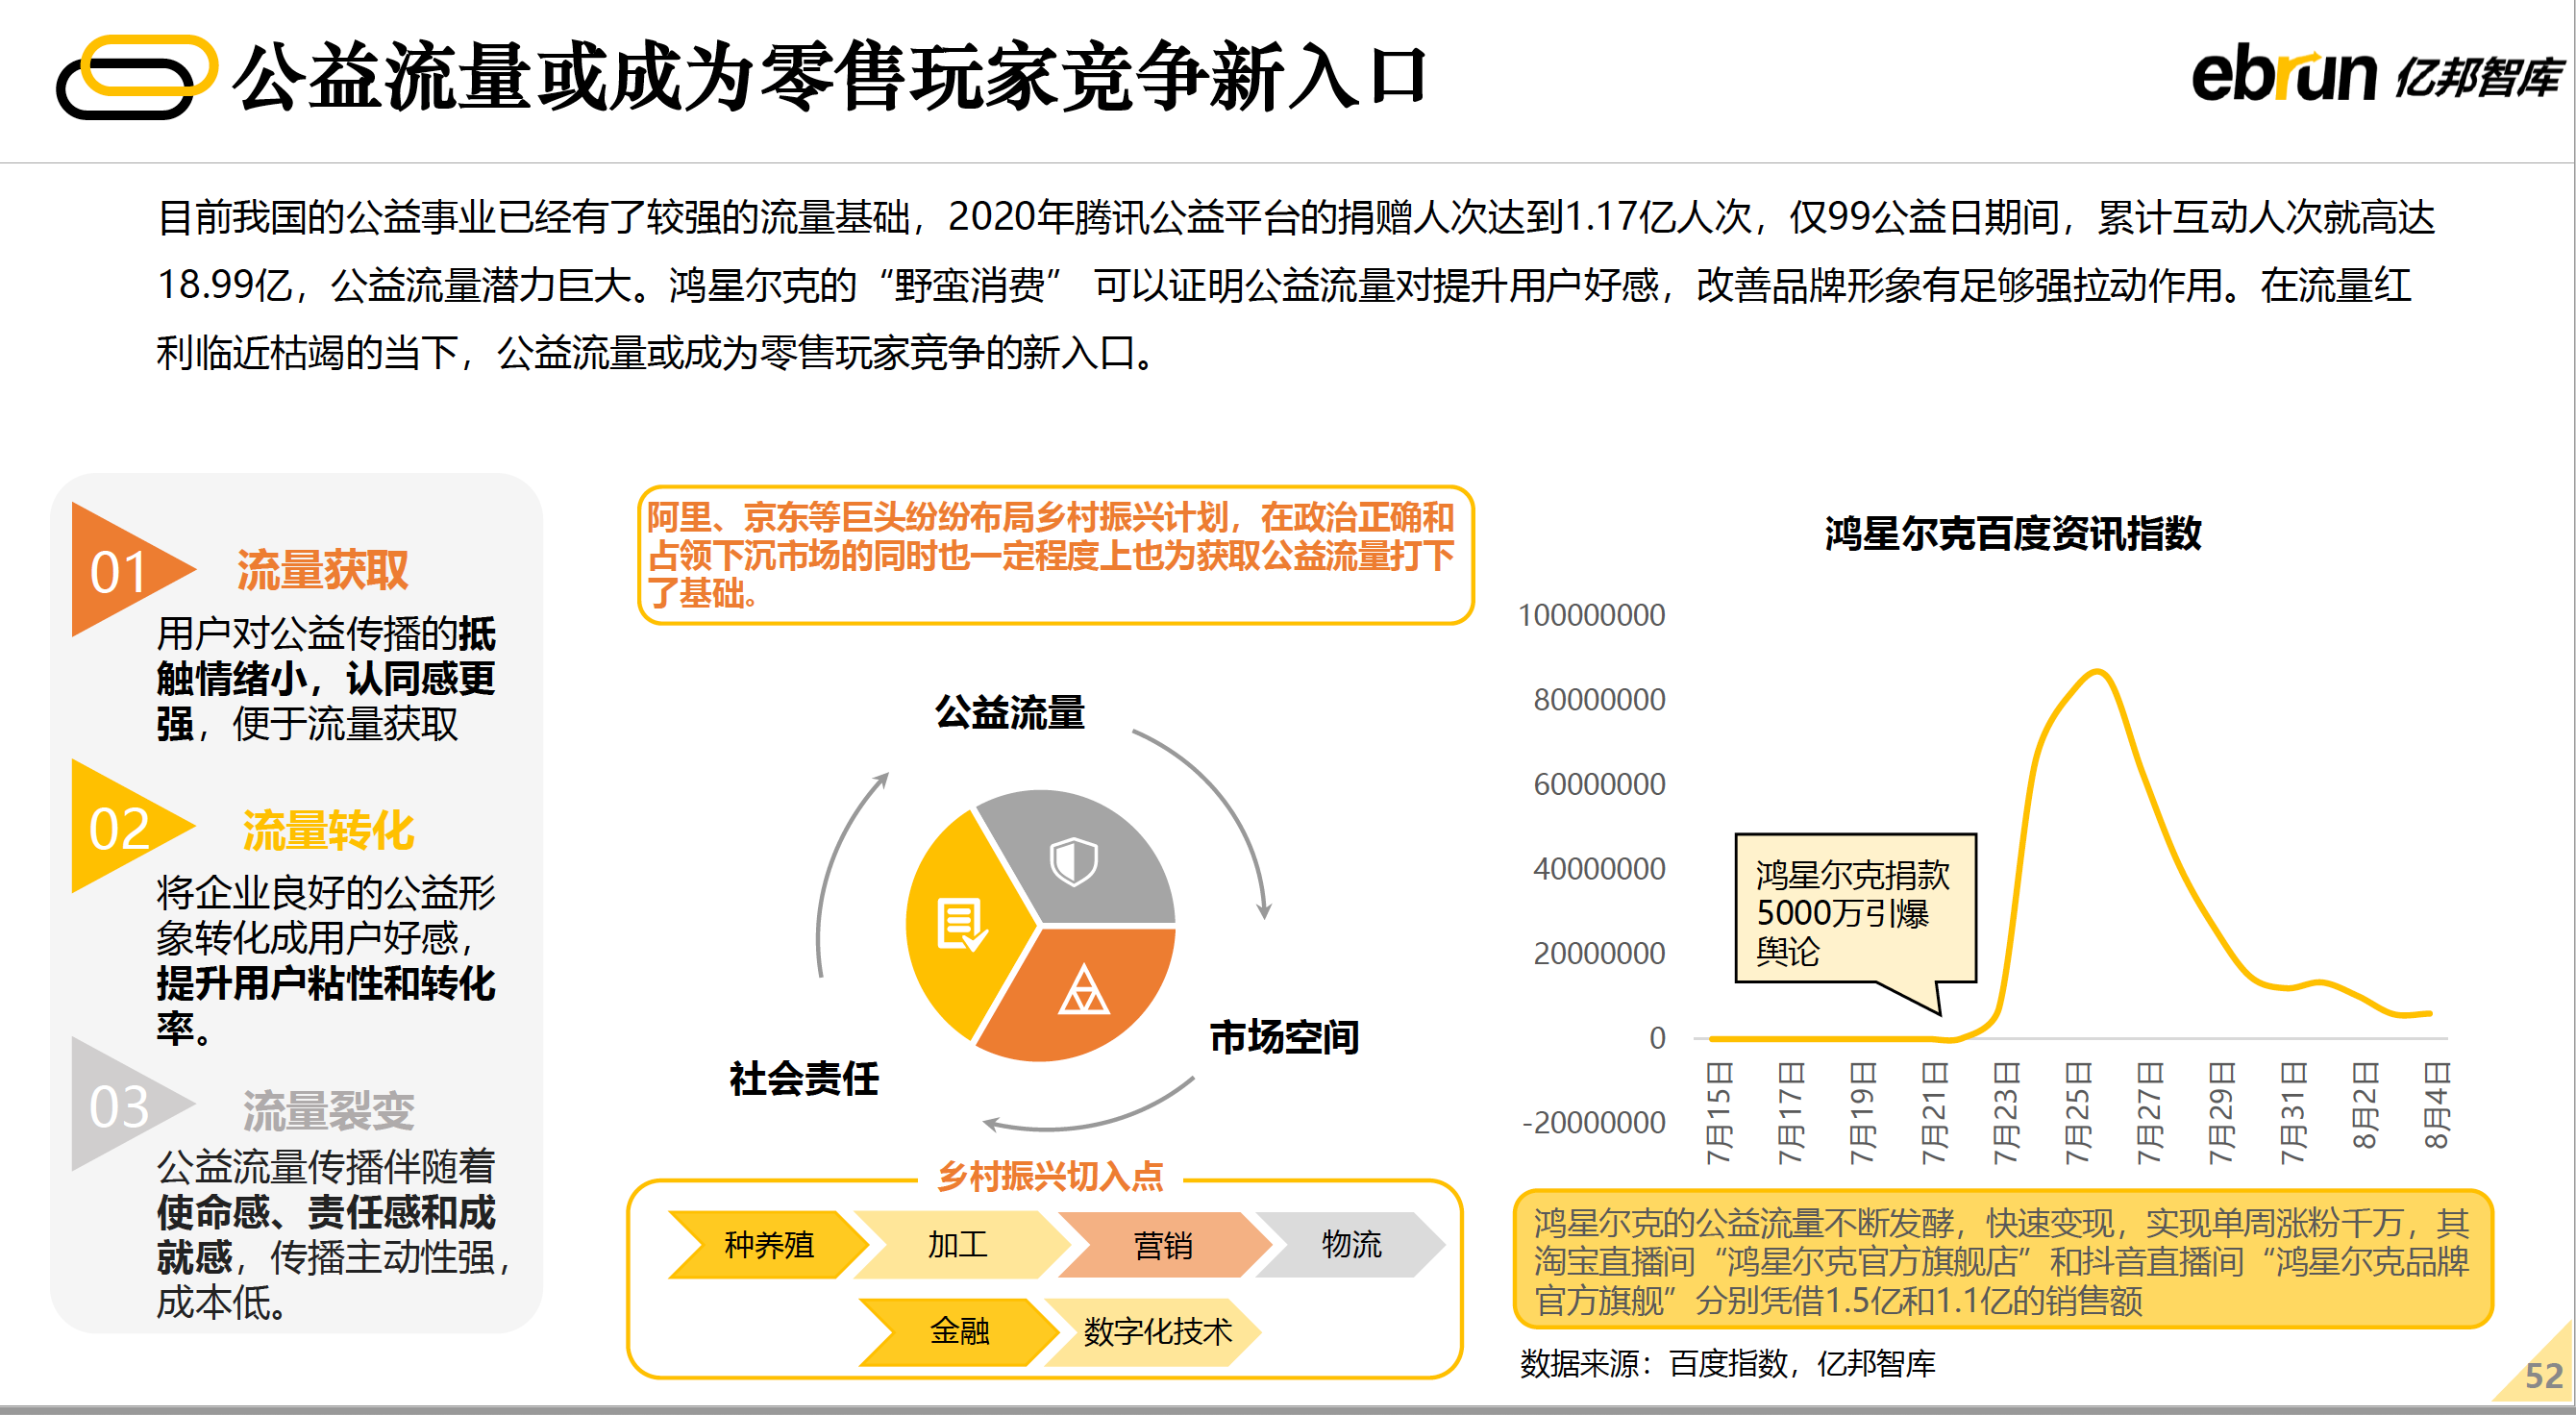Select the 数字化技术 chevron step
The width and height of the screenshot is (2576, 1415).
(1156, 1331)
